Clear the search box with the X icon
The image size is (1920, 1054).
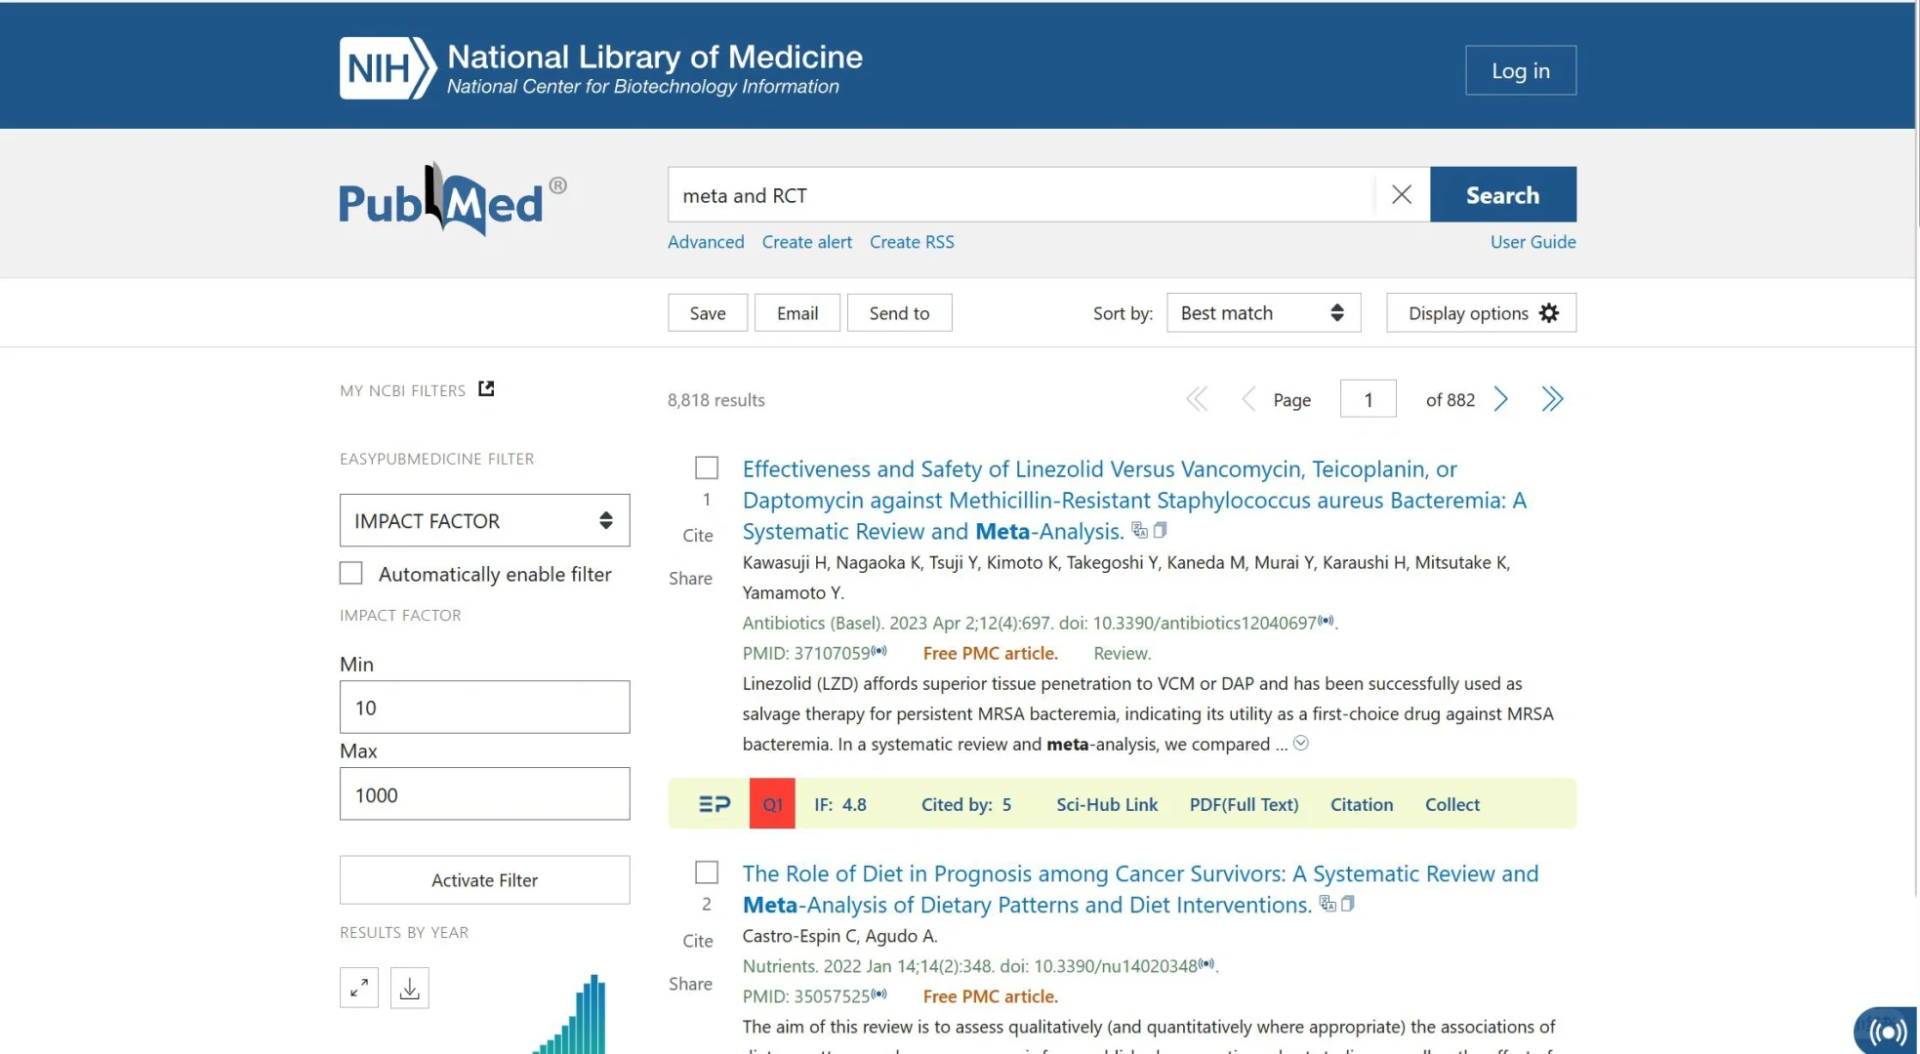click(1401, 195)
